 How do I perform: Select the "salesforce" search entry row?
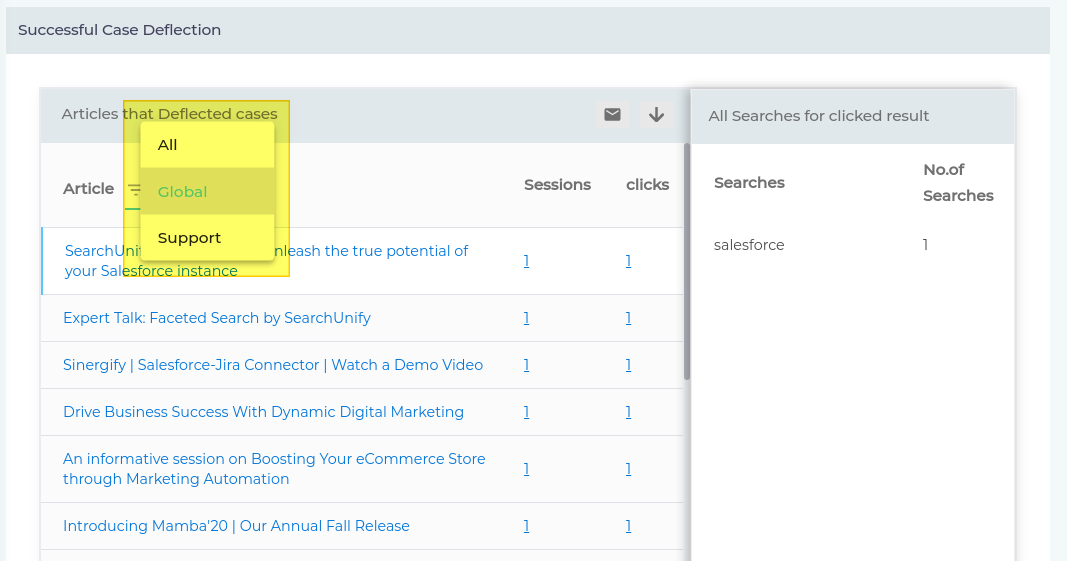[x=749, y=245]
